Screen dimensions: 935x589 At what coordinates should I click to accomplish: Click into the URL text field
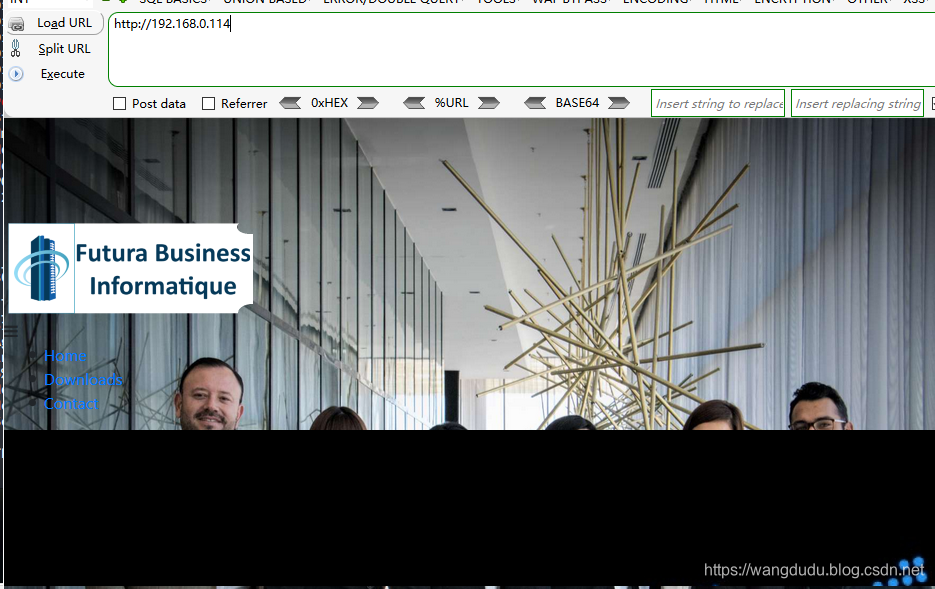[522, 49]
